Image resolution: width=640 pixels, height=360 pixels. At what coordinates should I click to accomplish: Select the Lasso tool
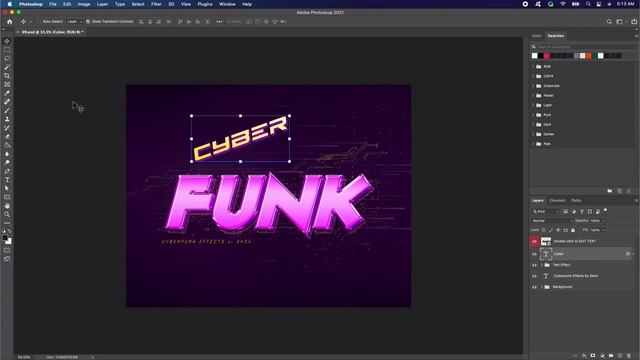pyautogui.click(x=7, y=58)
